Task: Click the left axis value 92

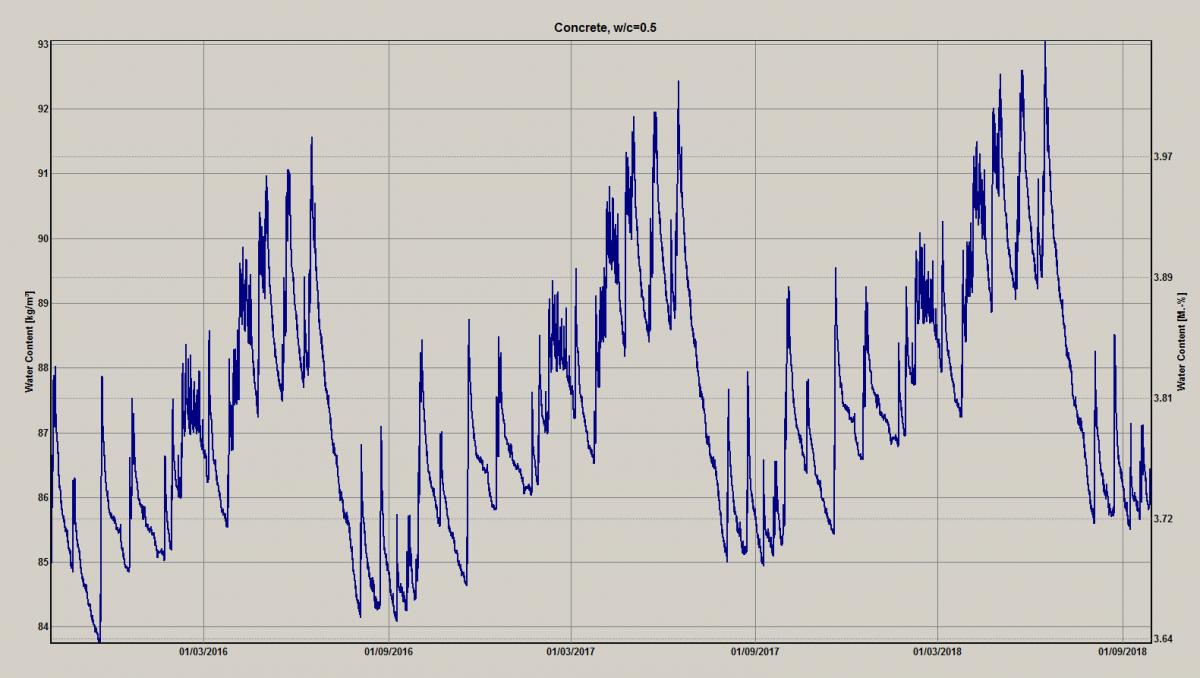Action: pos(44,109)
